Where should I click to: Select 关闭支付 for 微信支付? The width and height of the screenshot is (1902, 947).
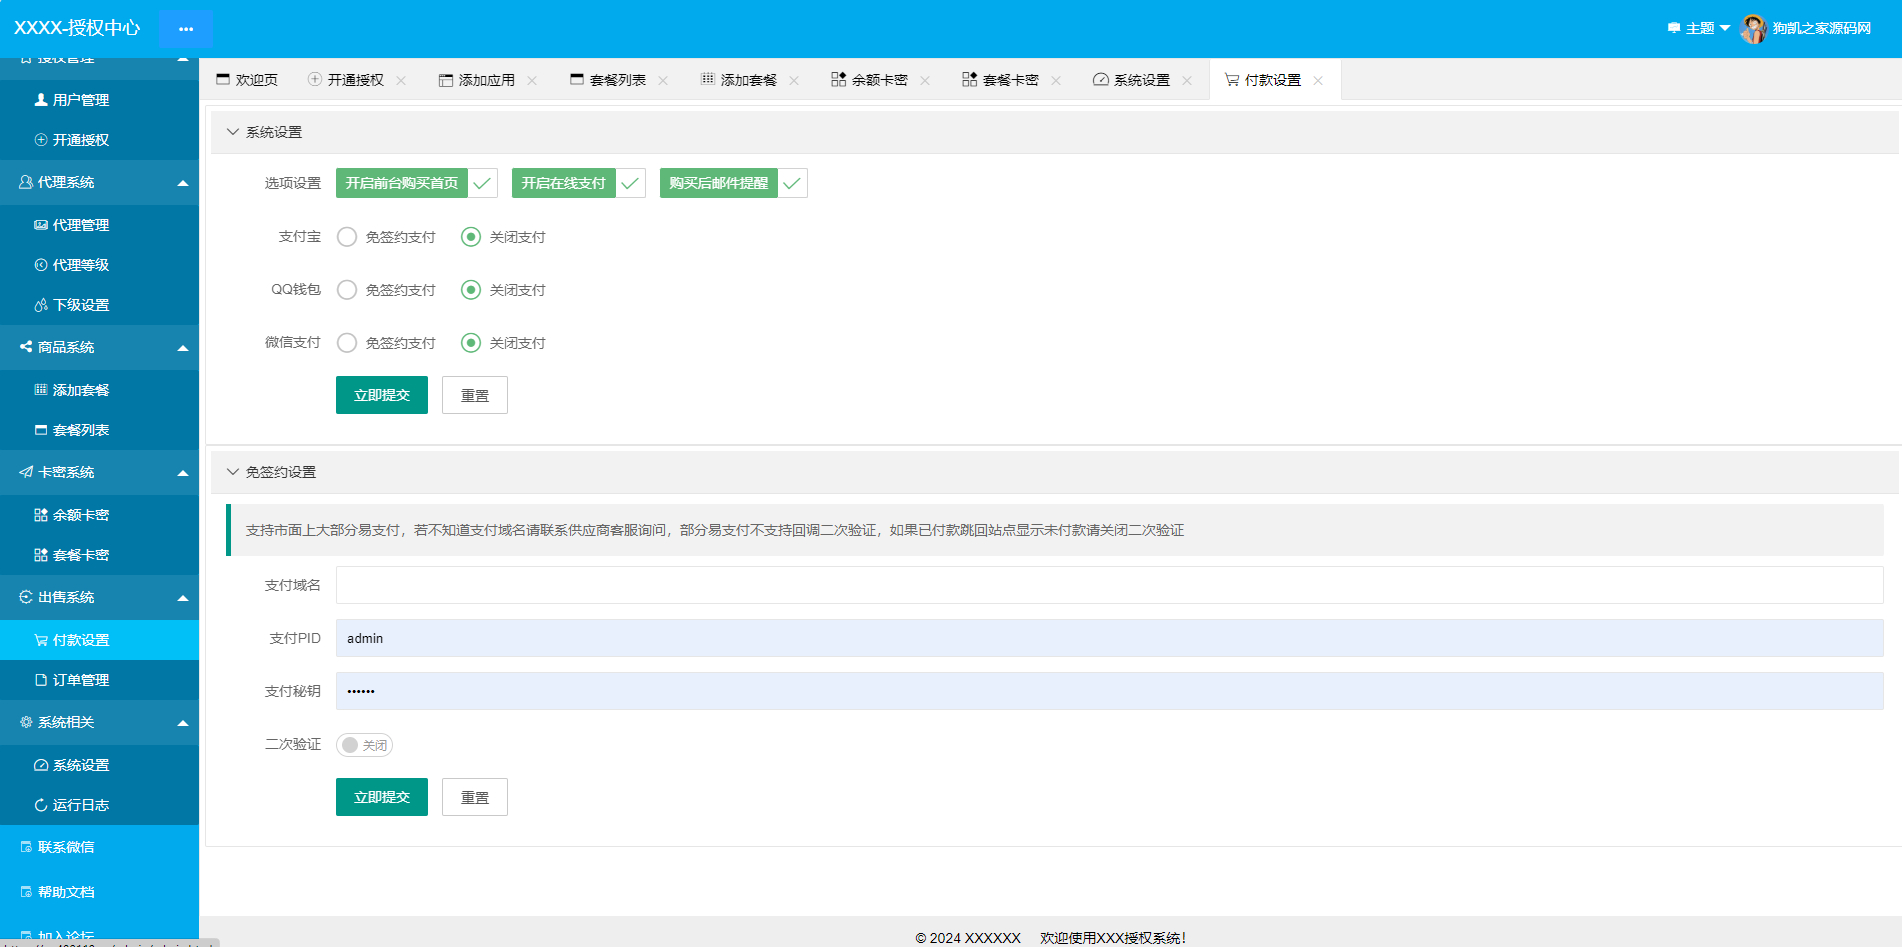tap(471, 343)
